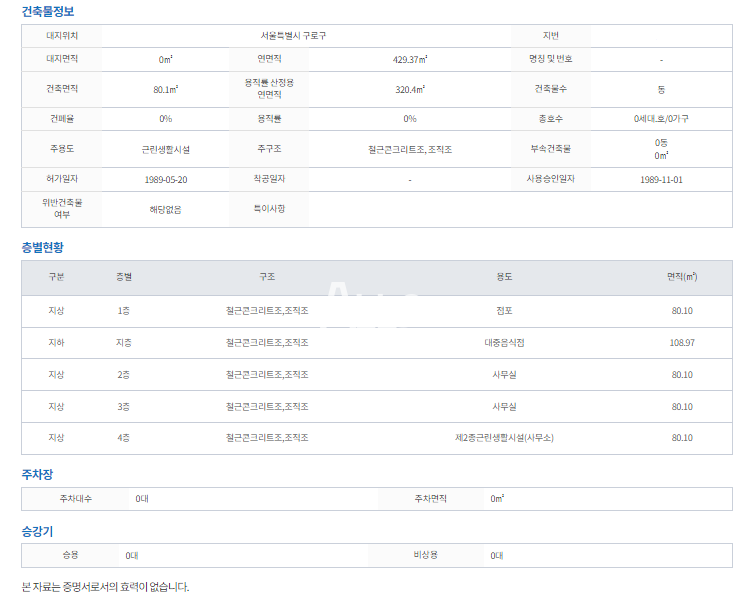Select the 비상용 elevator count 0대
The width and height of the screenshot is (747, 611).
[497, 555]
